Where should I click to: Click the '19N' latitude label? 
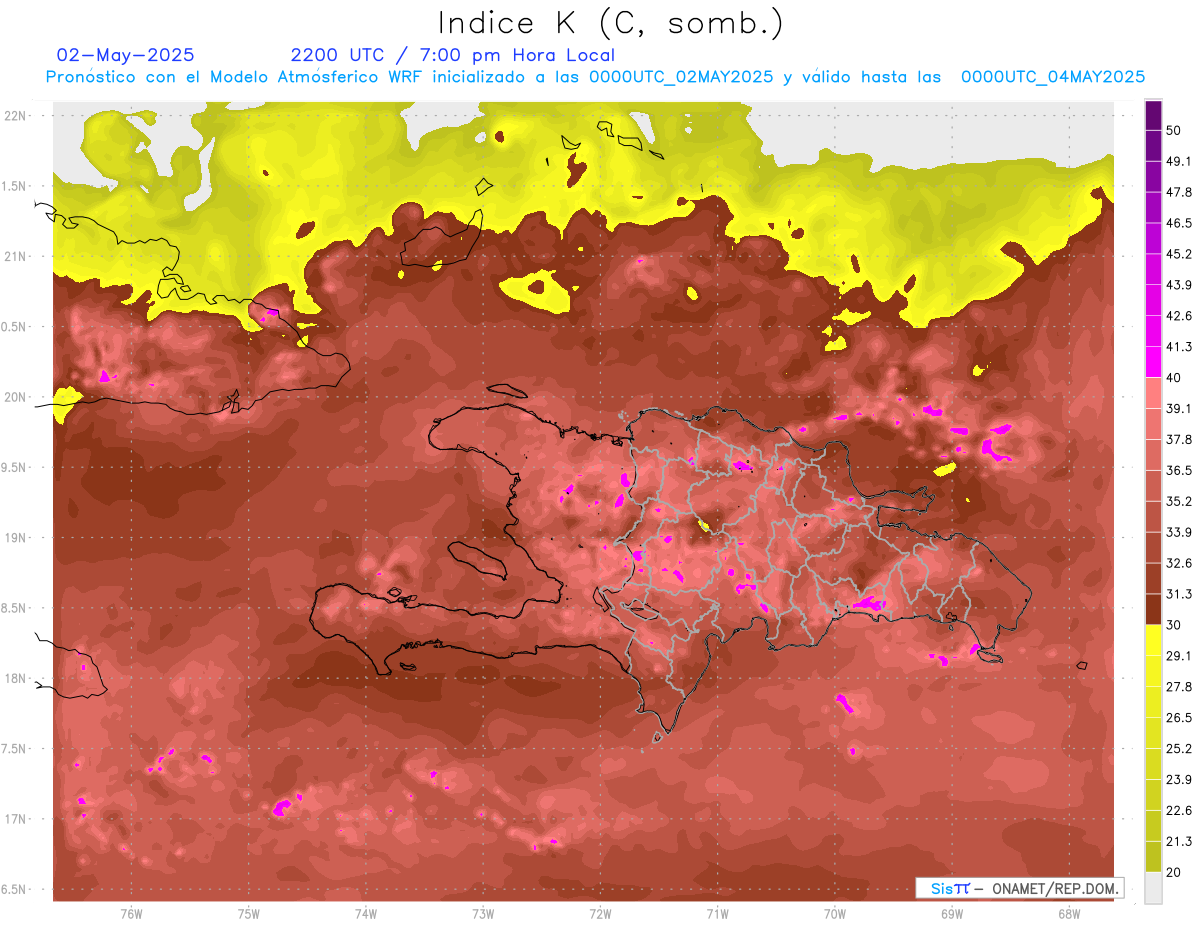pyautogui.click(x=16, y=538)
